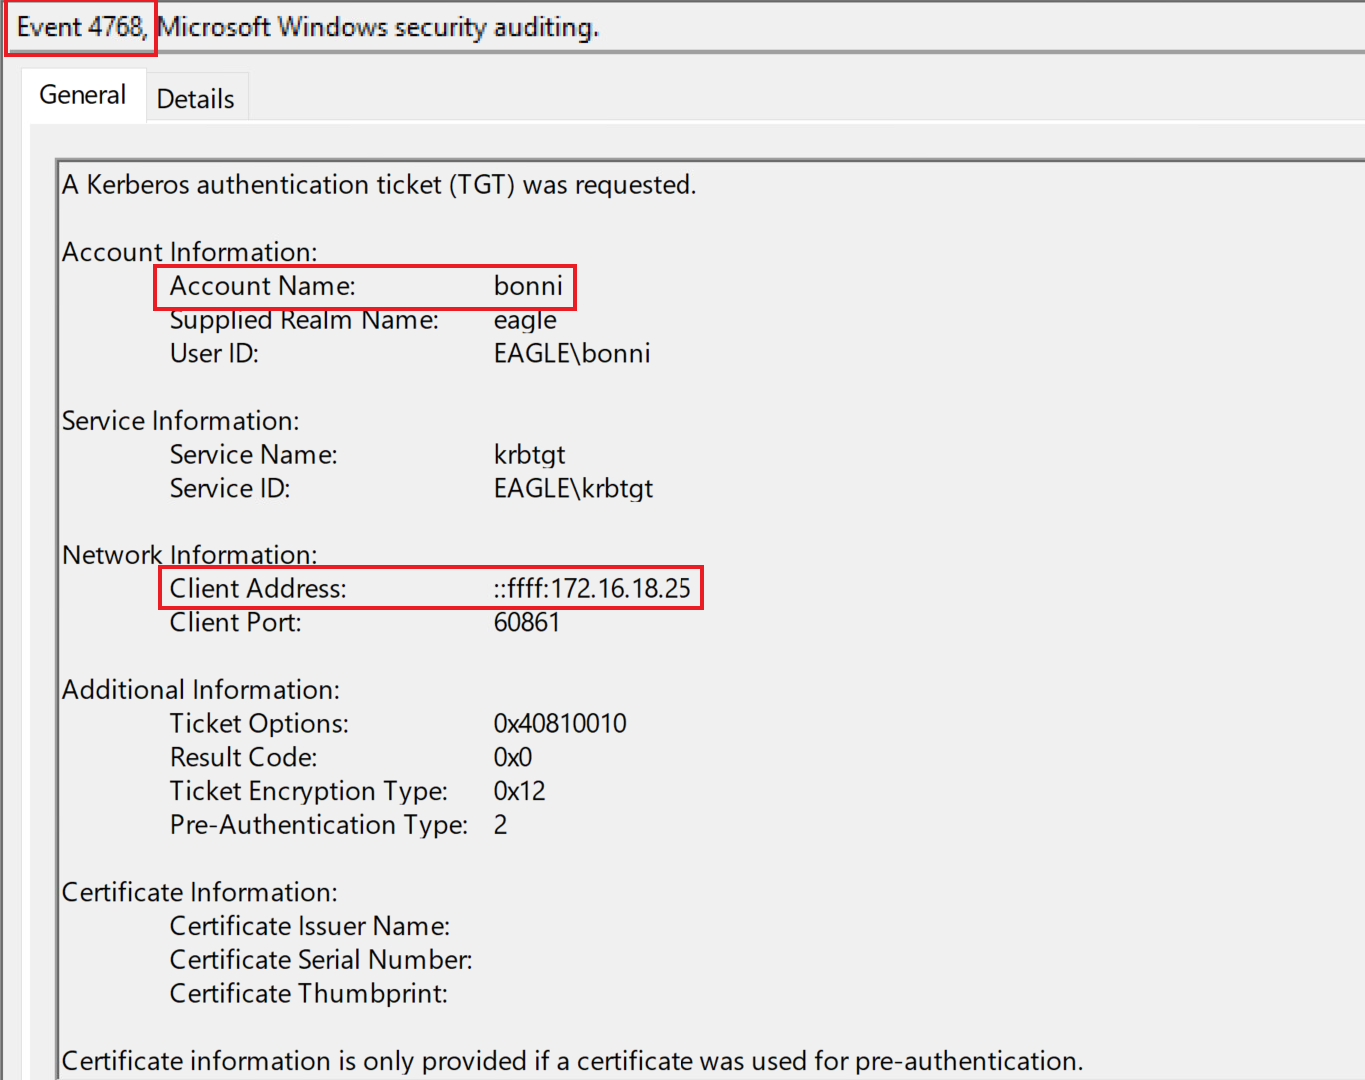The height and width of the screenshot is (1080, 1365).
Task: Click the supplied realm name value eagle
Action: 525,320
